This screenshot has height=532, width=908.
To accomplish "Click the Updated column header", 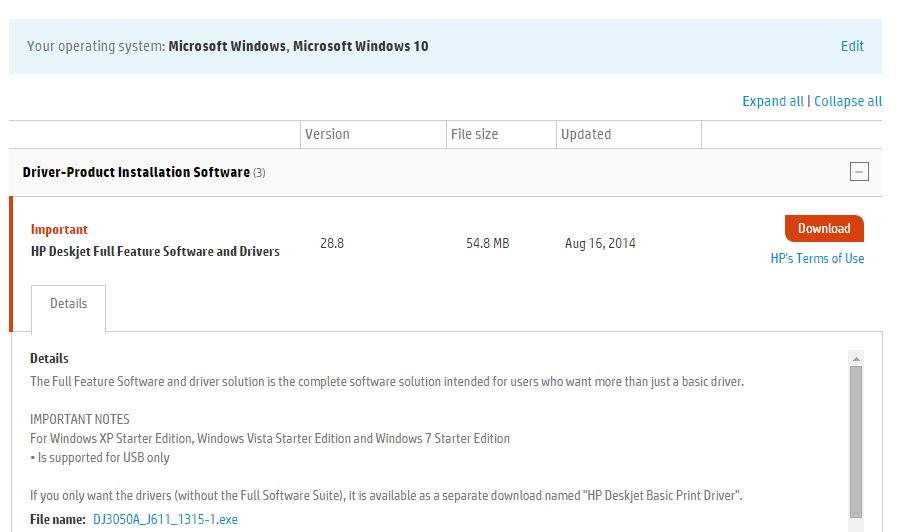I will tap(586, 134).
